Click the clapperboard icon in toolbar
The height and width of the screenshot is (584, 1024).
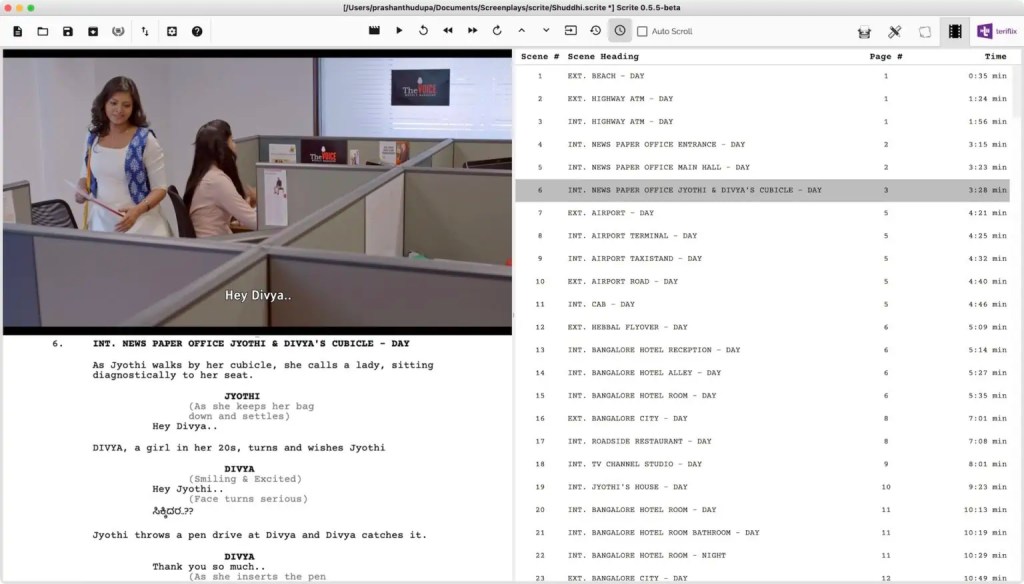tap(374, 31)
